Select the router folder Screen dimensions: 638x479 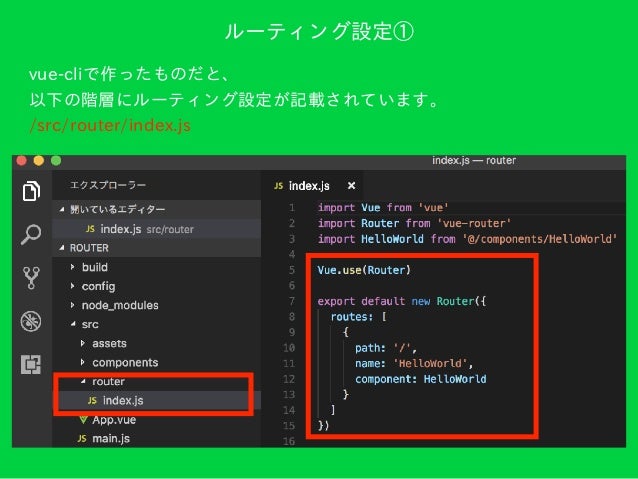point(108,381)
